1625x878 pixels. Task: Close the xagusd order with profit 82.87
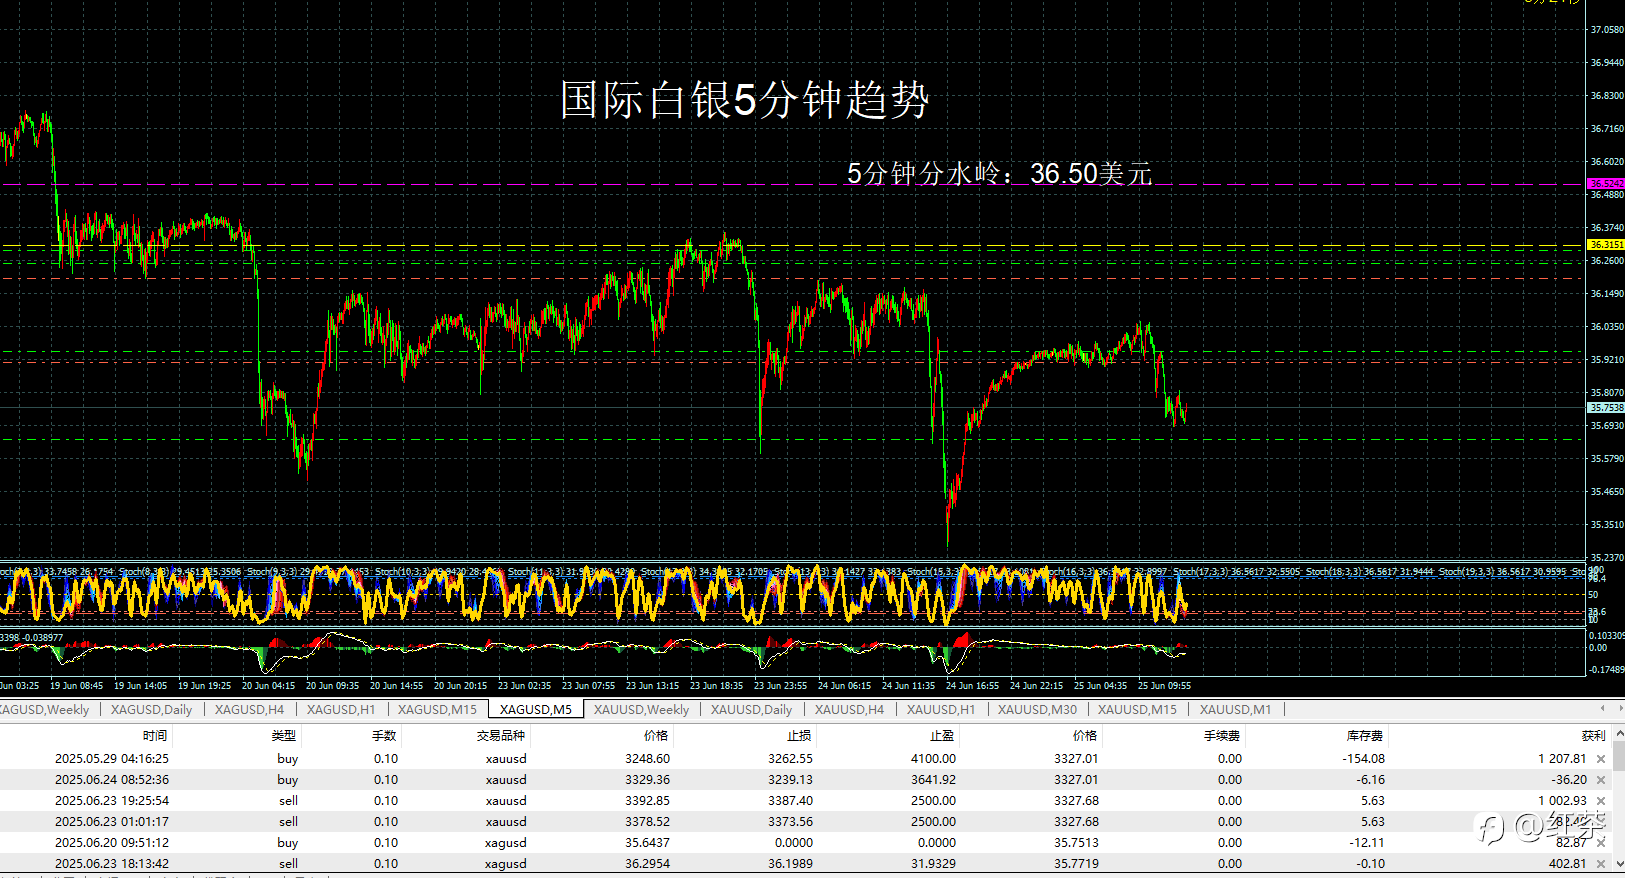[x=1601, y=843]
